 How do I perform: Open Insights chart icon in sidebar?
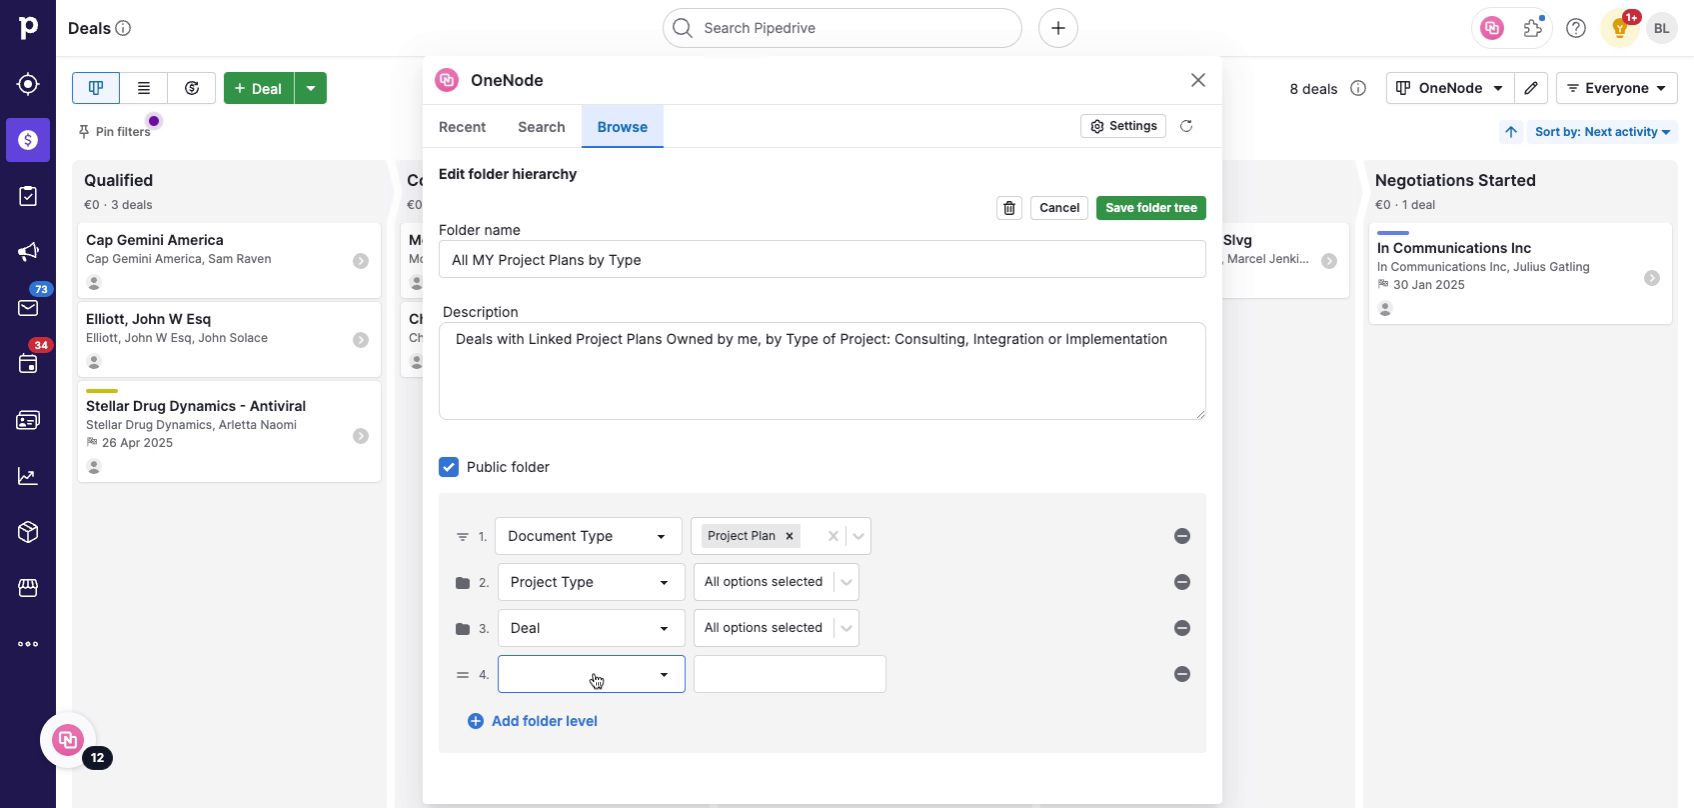(28, 476)
